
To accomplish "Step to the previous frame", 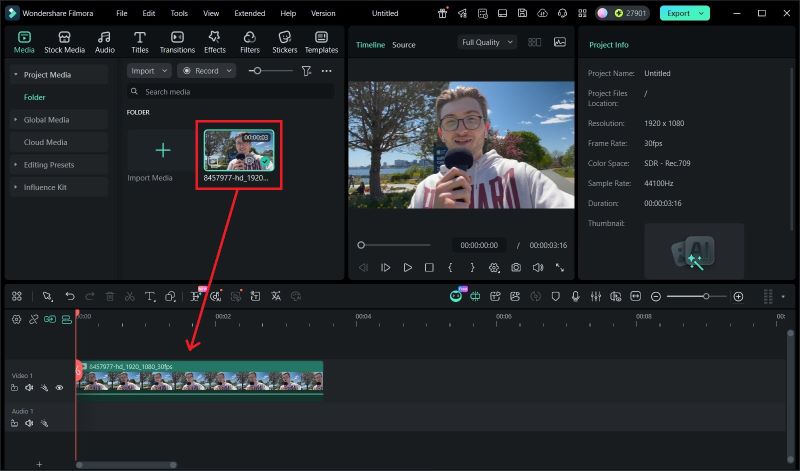I will pos(363,267).
